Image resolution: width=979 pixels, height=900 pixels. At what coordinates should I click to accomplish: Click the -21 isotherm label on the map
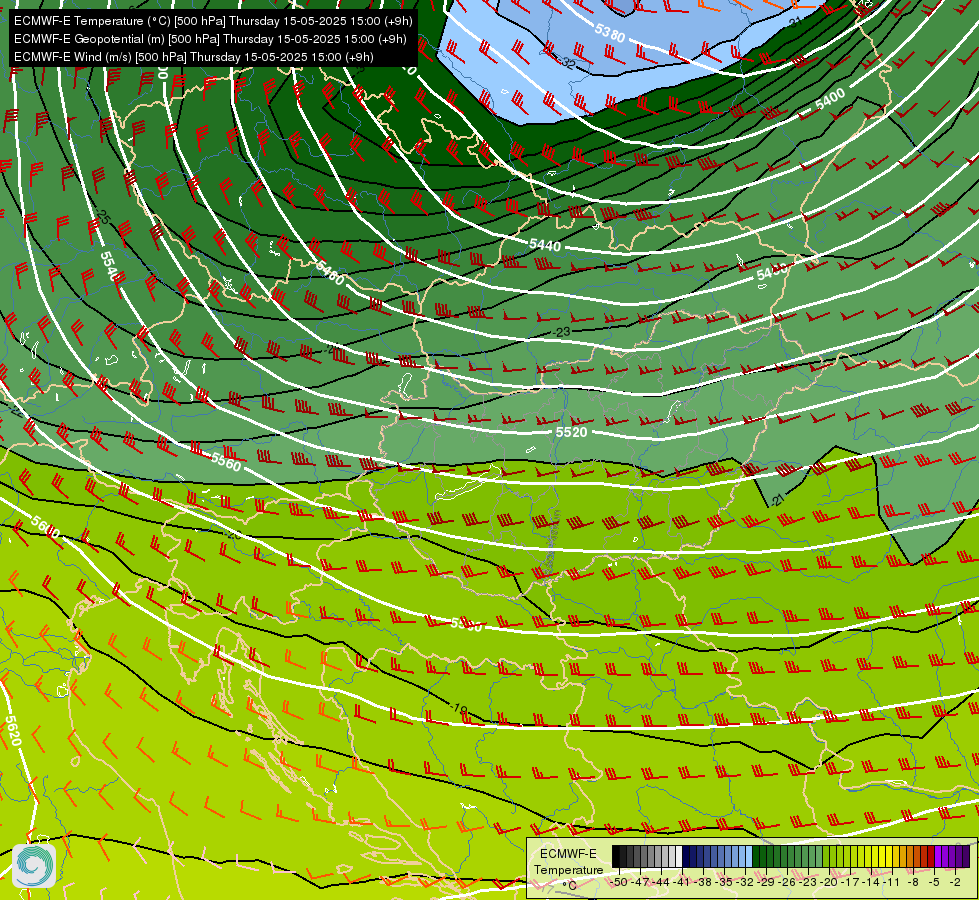pyautogui.click(x=776, y=500)
